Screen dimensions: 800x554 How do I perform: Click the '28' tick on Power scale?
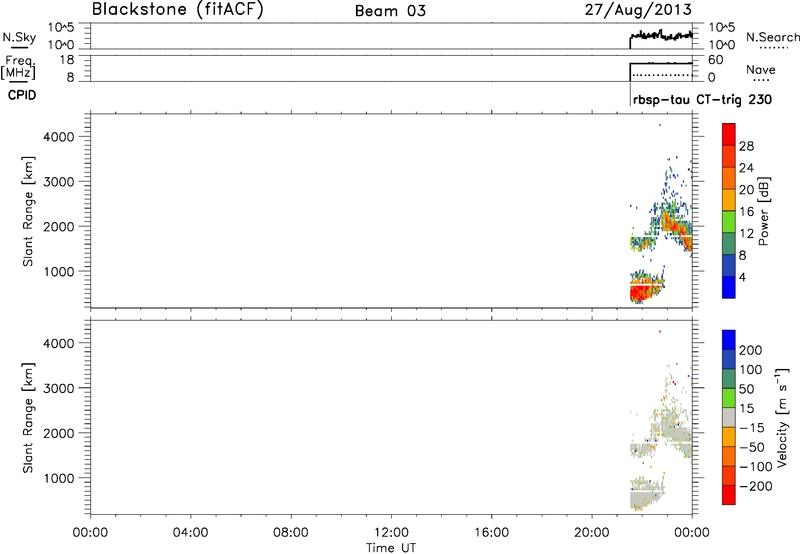point(746,146)
